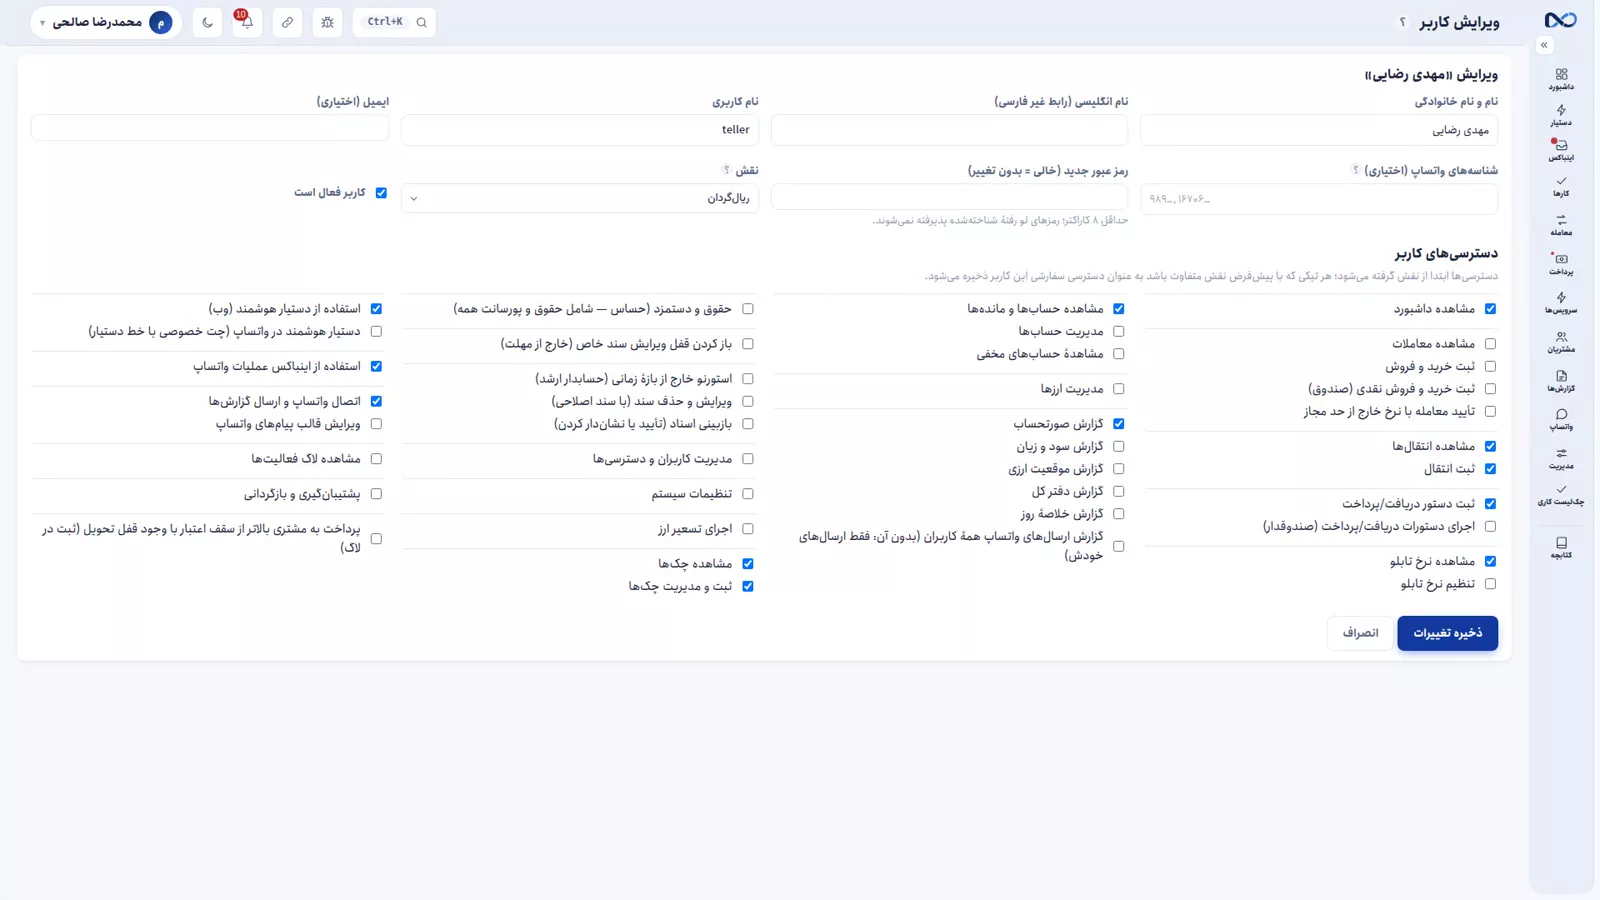The image size is (1600, 900).
Task: Click the شناسه‌های واتساپ input field
Action: (1319, 198)
